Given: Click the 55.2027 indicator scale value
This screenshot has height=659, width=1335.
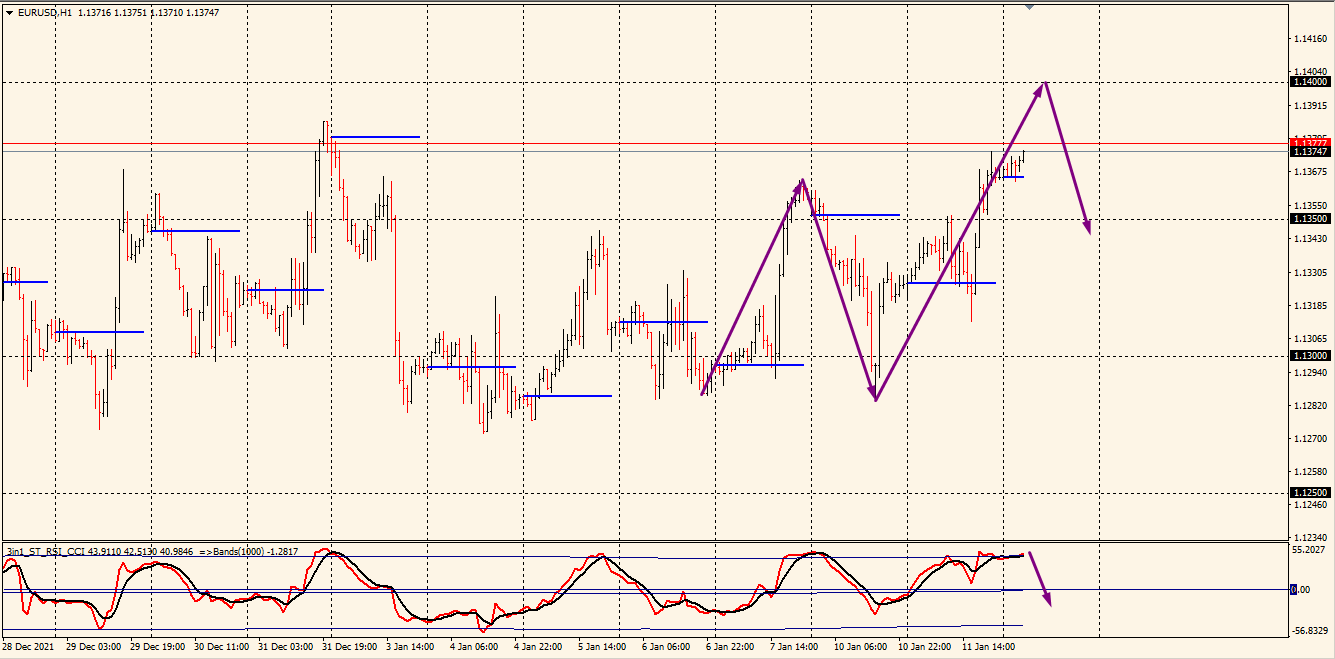Looking at the screenshot, I should coord(1309,550).
